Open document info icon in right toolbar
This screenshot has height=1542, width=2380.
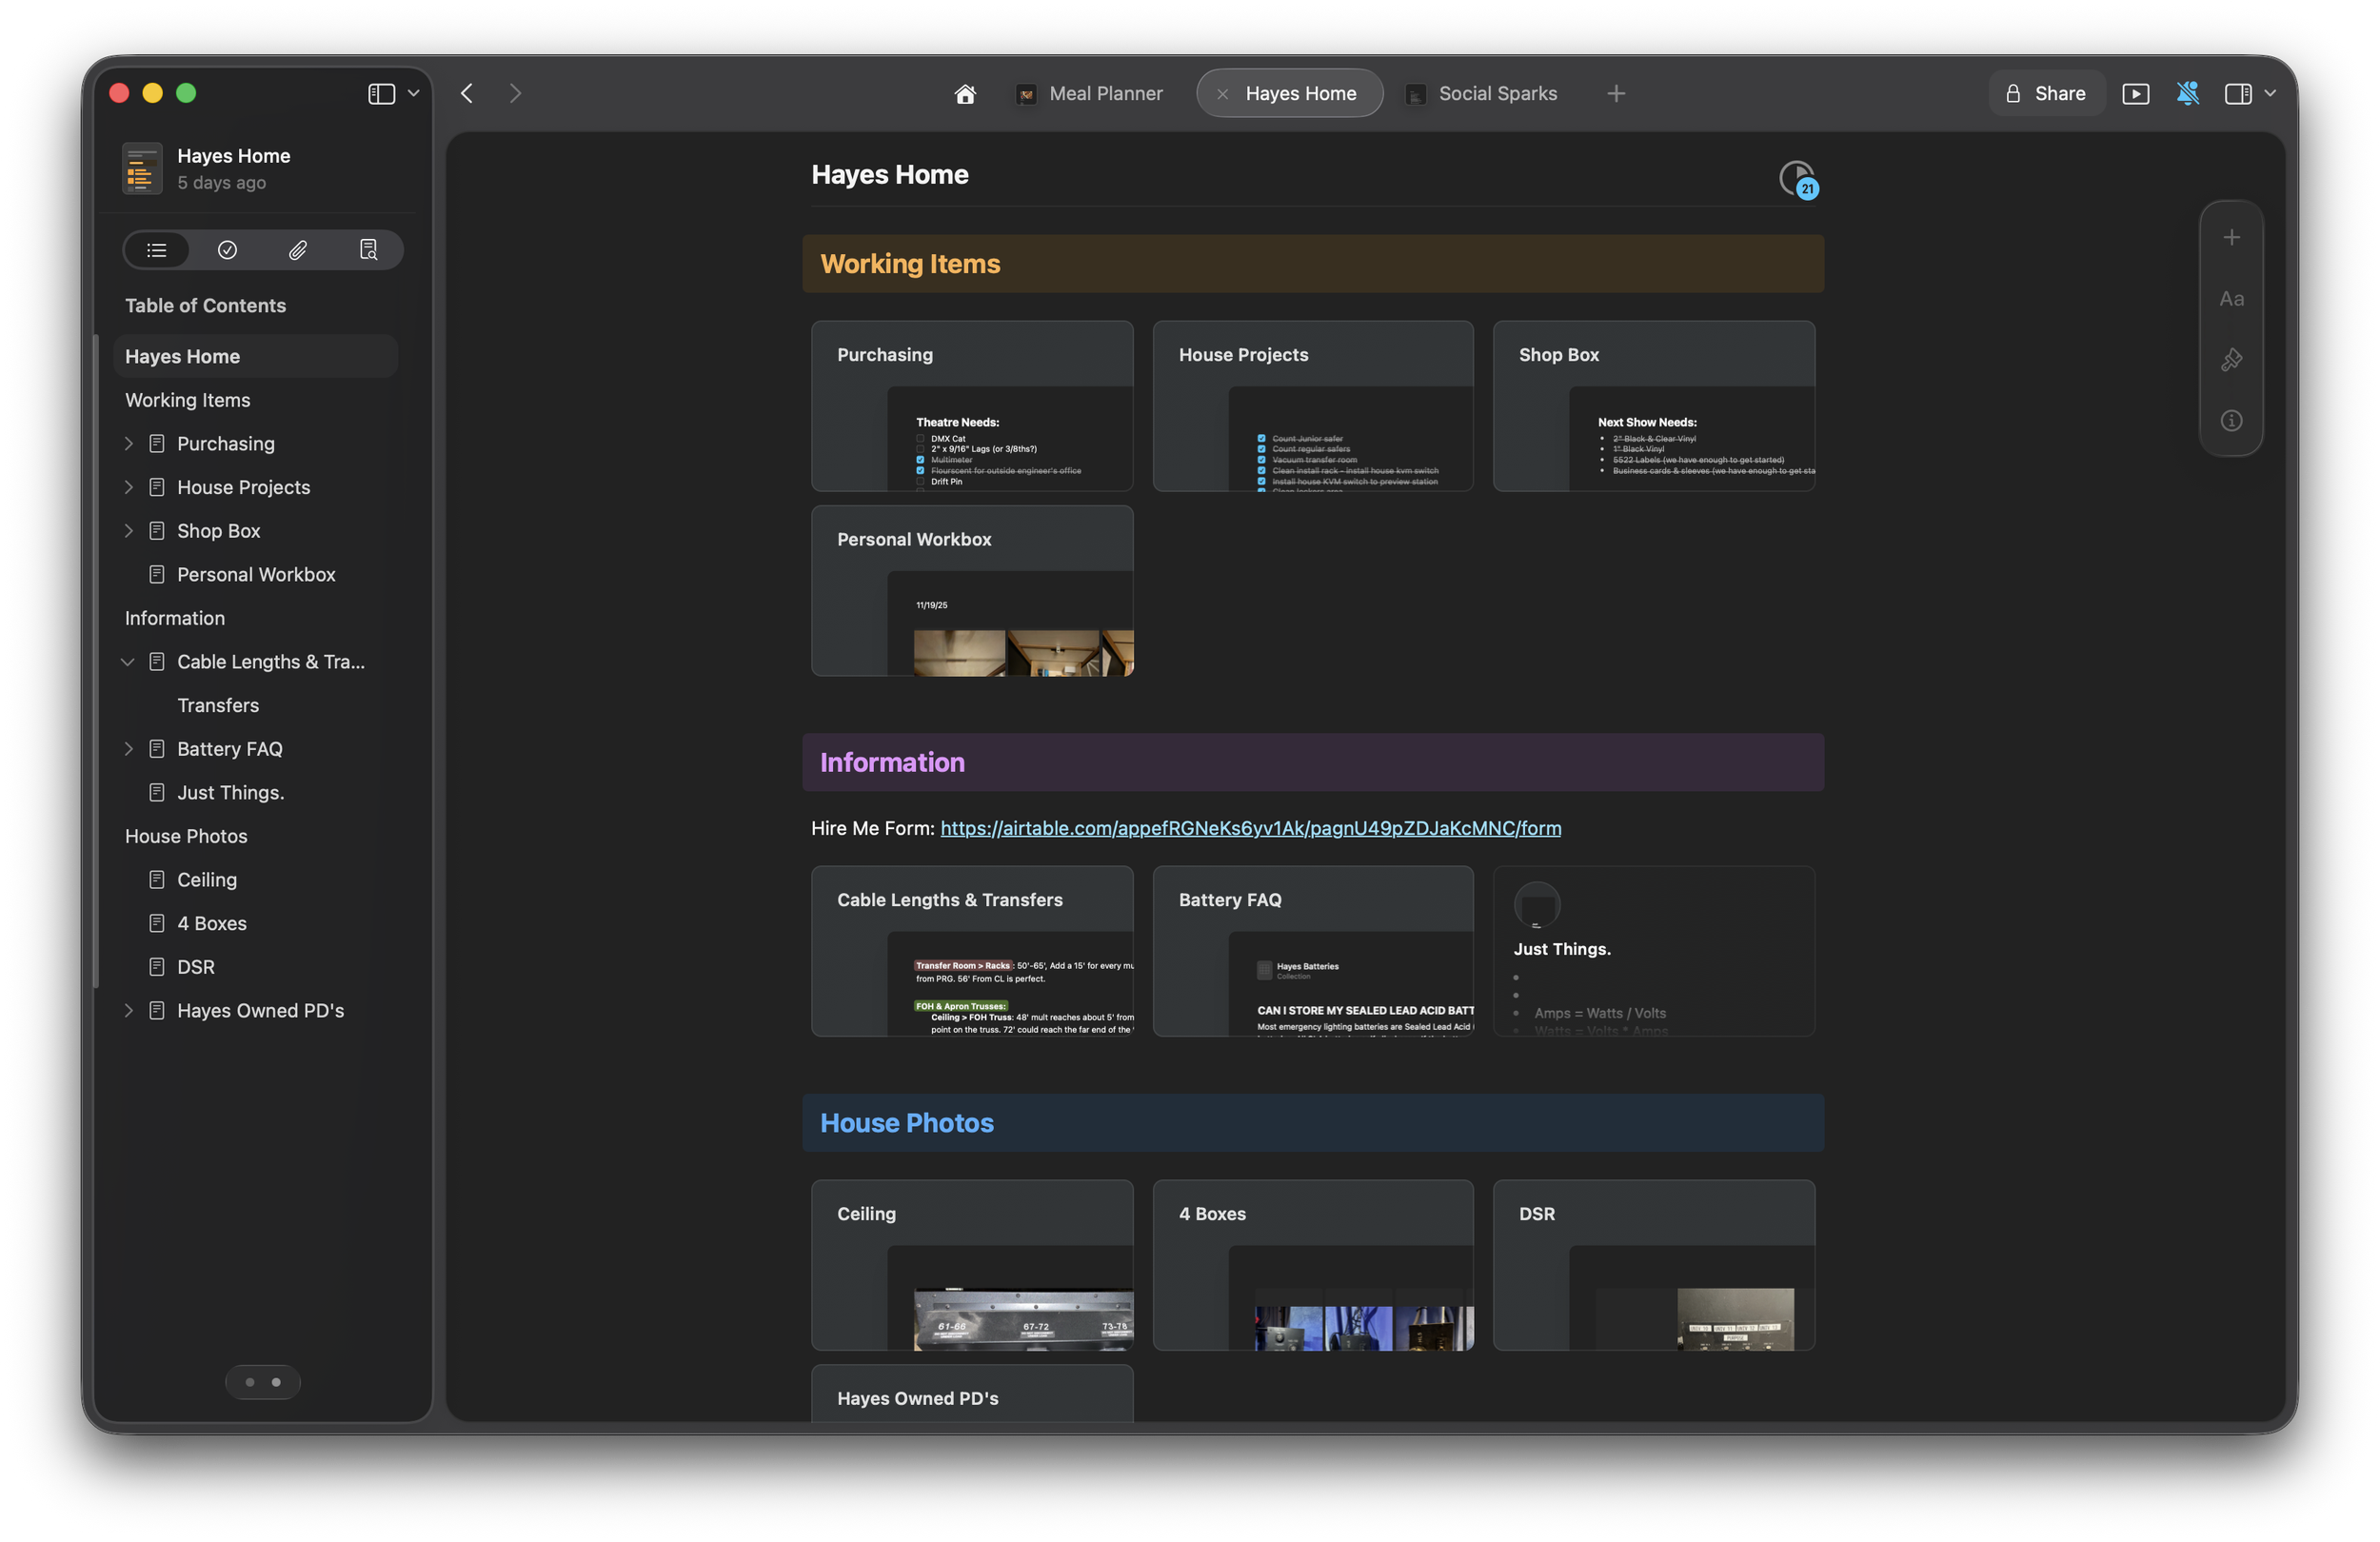(2231, 421)
